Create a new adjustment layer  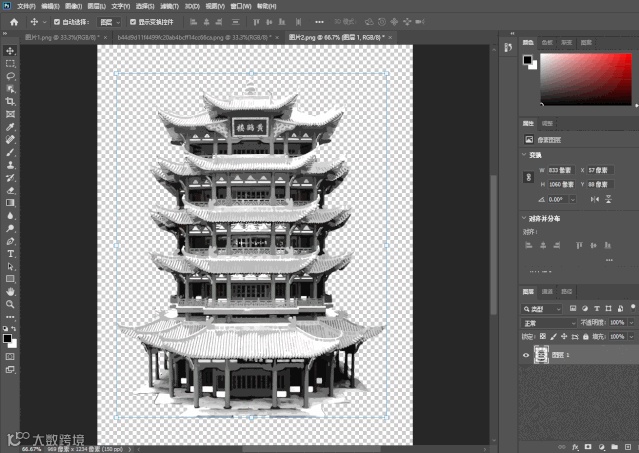[601, 447]
